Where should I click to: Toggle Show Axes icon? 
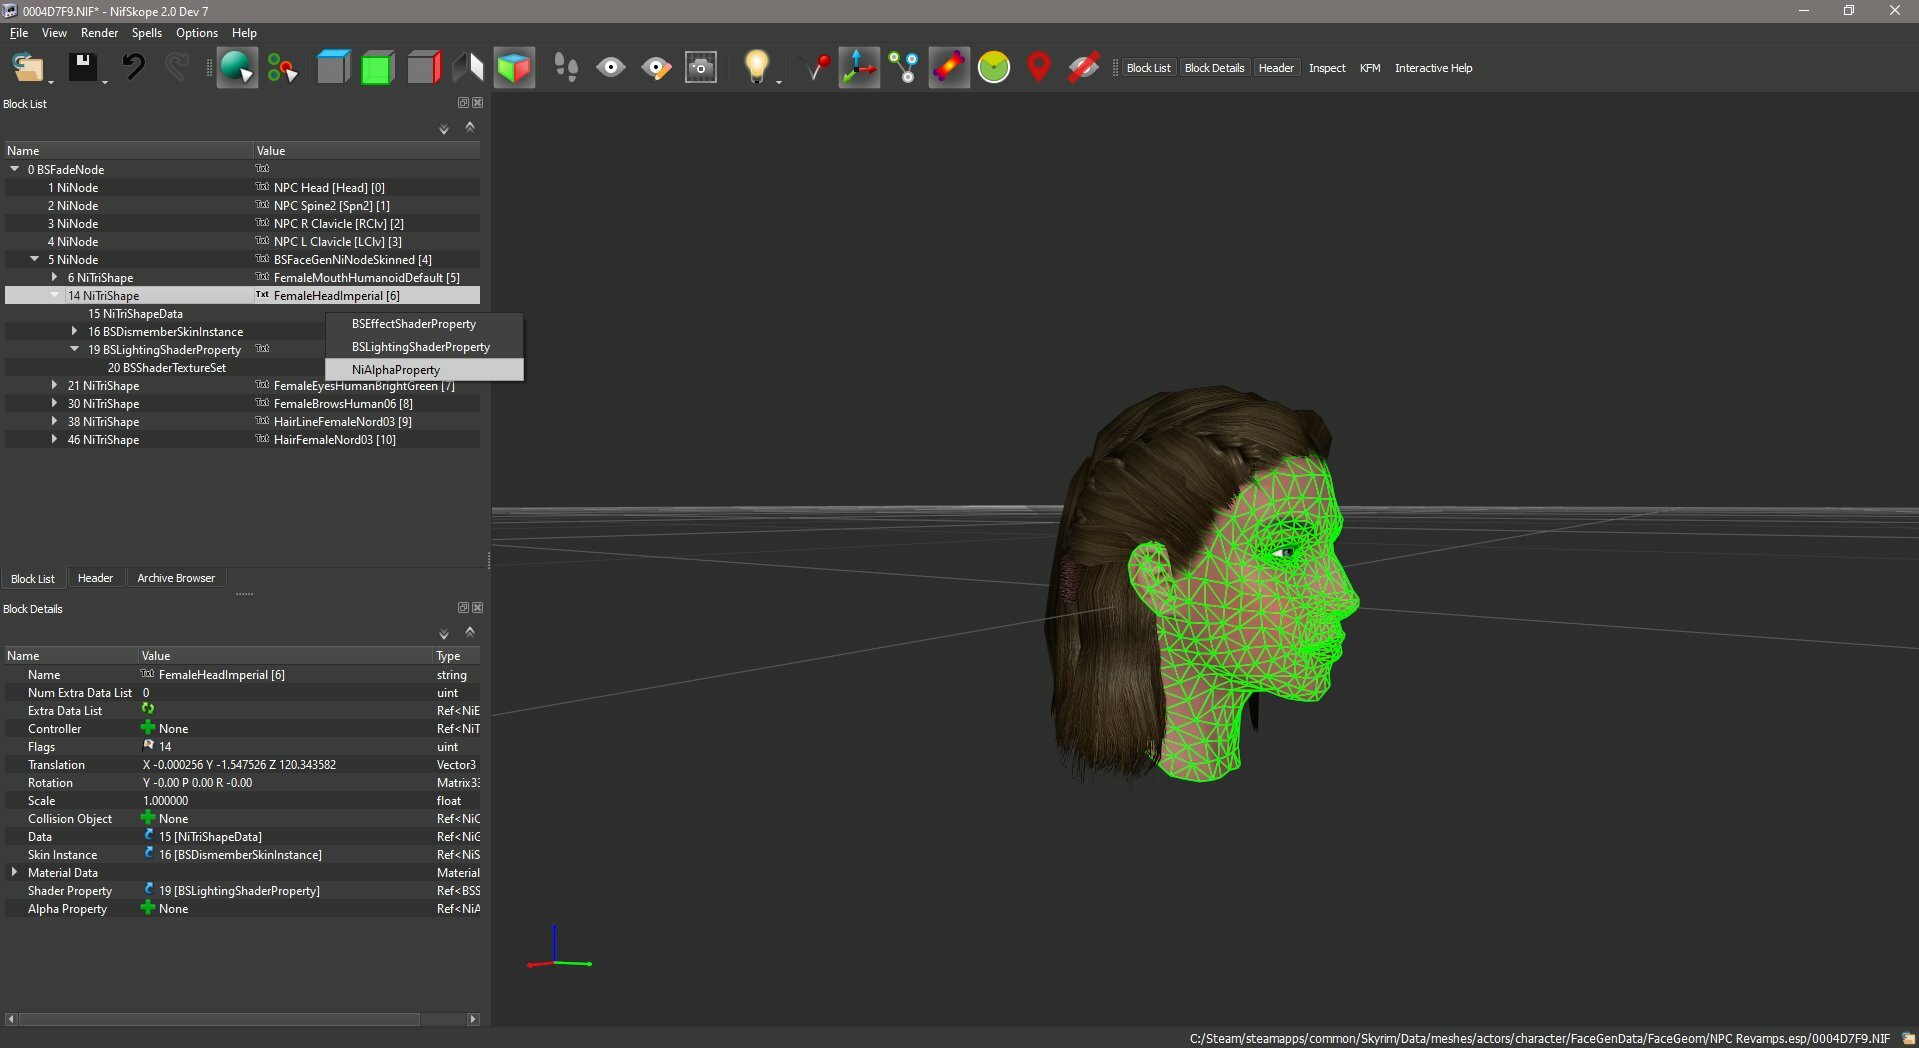859,68
